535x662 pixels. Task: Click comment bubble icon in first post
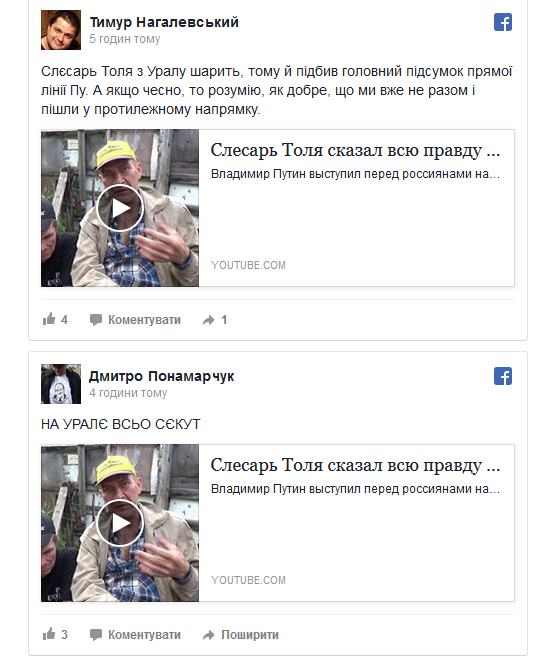(x=96, y=320)
